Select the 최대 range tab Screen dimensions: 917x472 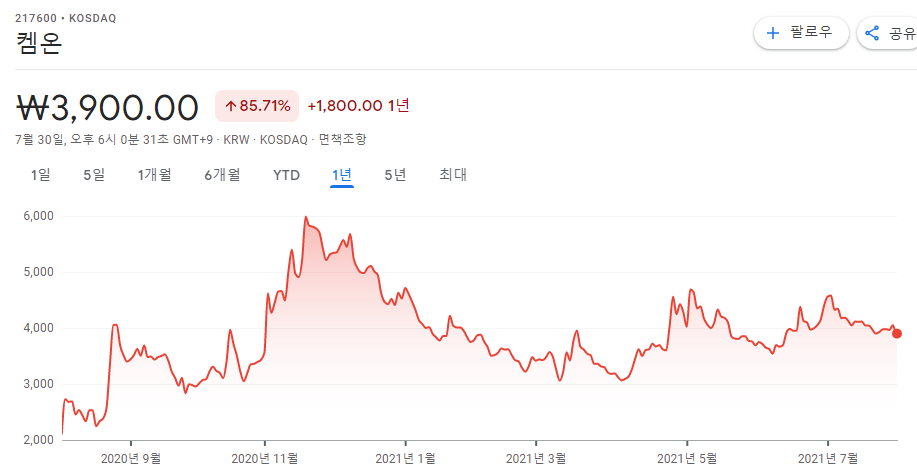pos(453,175)
